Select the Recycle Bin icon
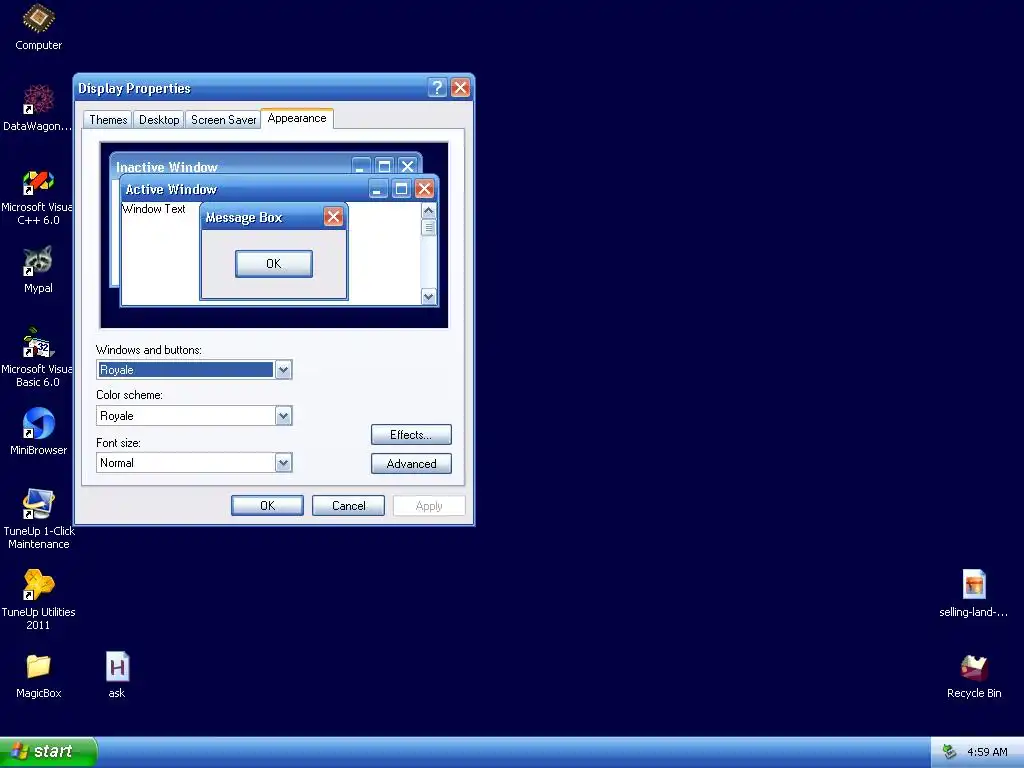This screenshot has height=768, width=1024. [x=974, y=676]
